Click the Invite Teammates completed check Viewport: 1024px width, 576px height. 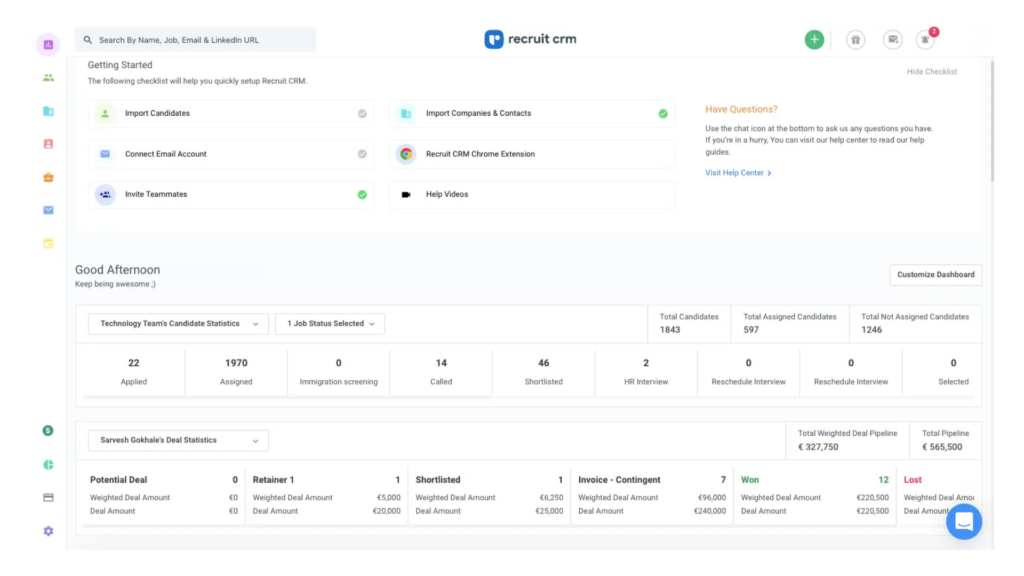point(362,195)
